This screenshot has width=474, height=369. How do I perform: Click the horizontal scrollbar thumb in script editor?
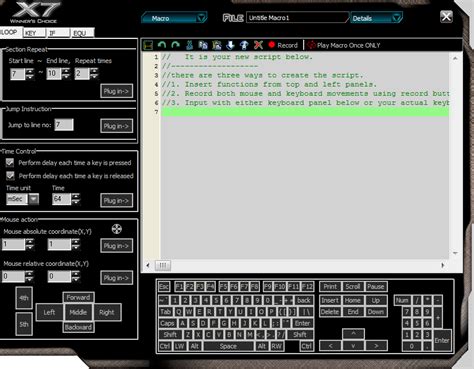[x=163, y=265]
